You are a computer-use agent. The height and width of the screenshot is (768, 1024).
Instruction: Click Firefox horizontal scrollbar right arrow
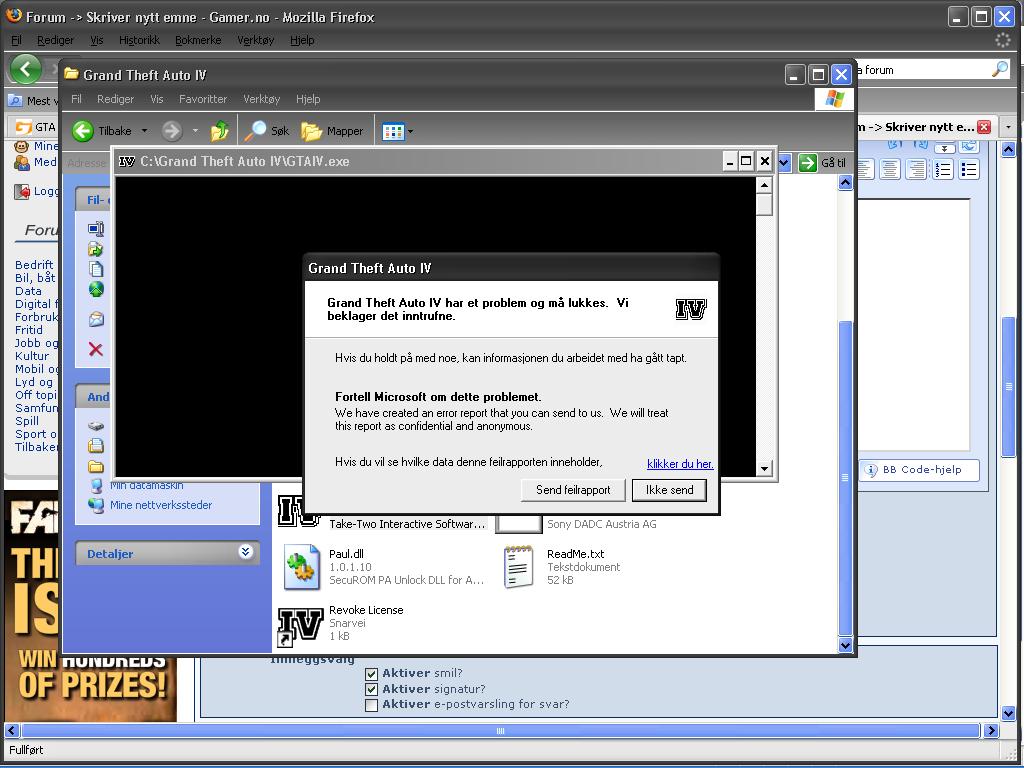tap(991, 731)
